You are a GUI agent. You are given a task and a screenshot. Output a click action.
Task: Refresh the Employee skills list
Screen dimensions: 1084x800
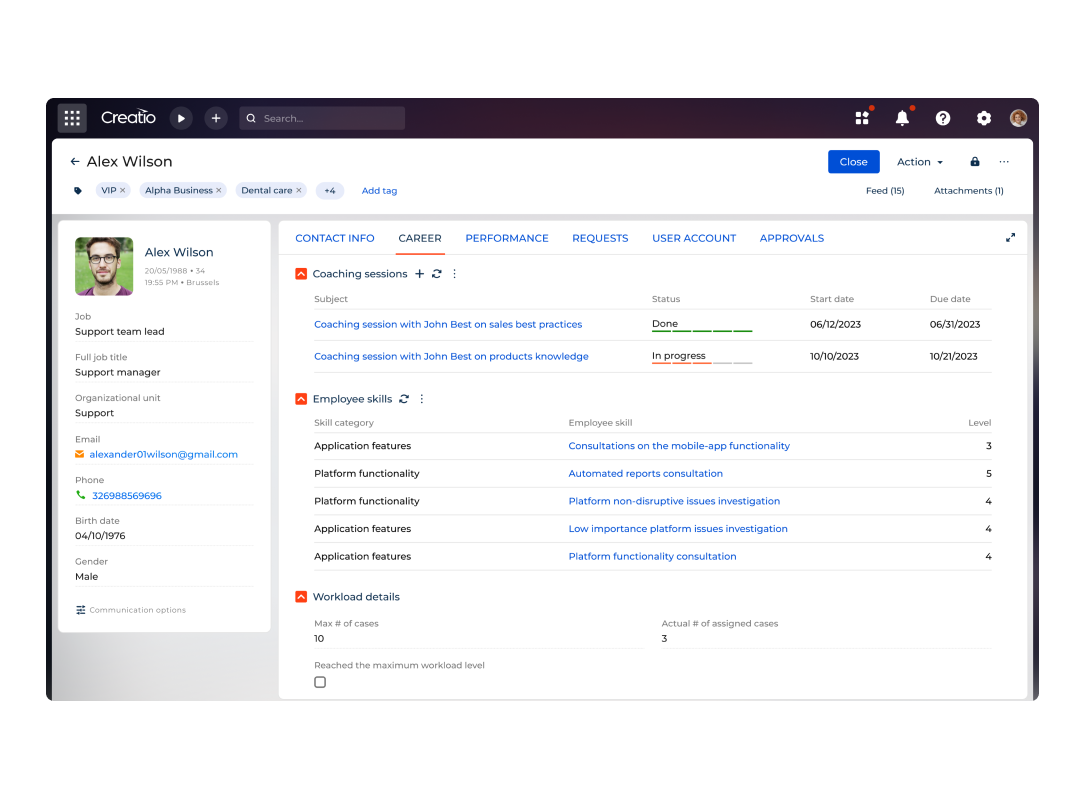point(404,398)
